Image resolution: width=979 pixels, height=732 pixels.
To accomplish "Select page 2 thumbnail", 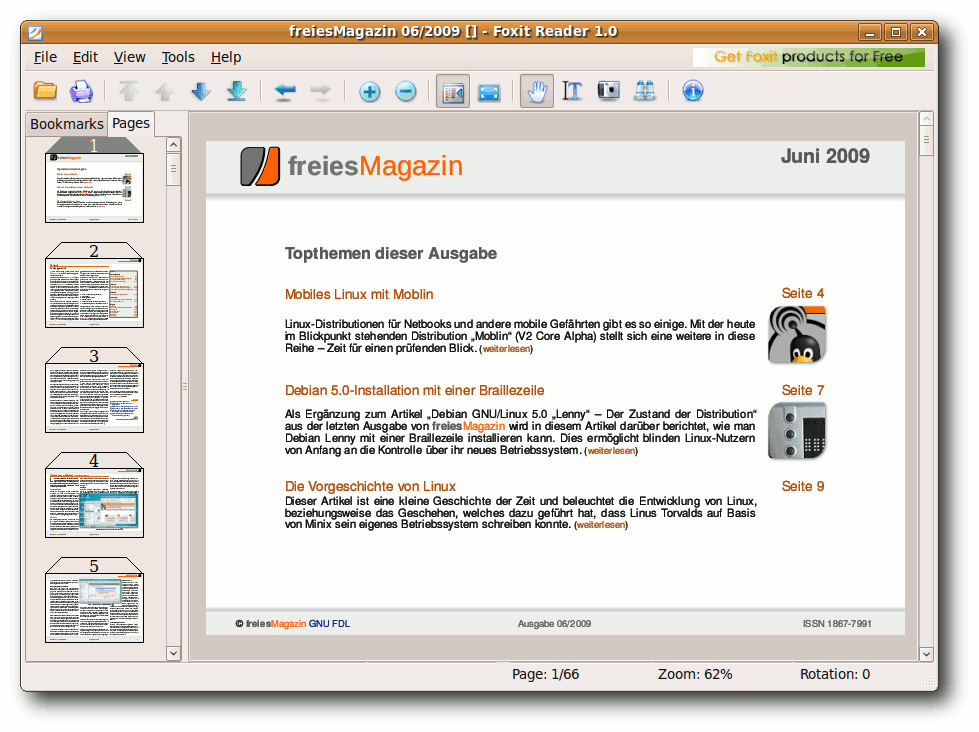I will (94, 285).
